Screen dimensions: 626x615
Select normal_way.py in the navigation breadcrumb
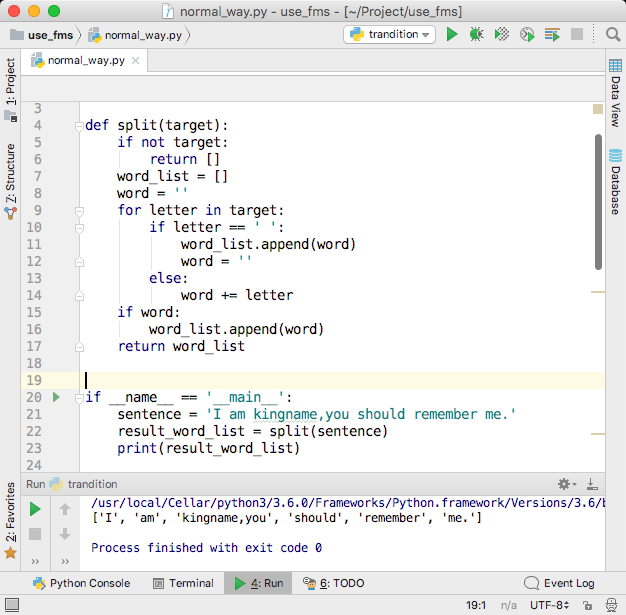pos(136,35)
